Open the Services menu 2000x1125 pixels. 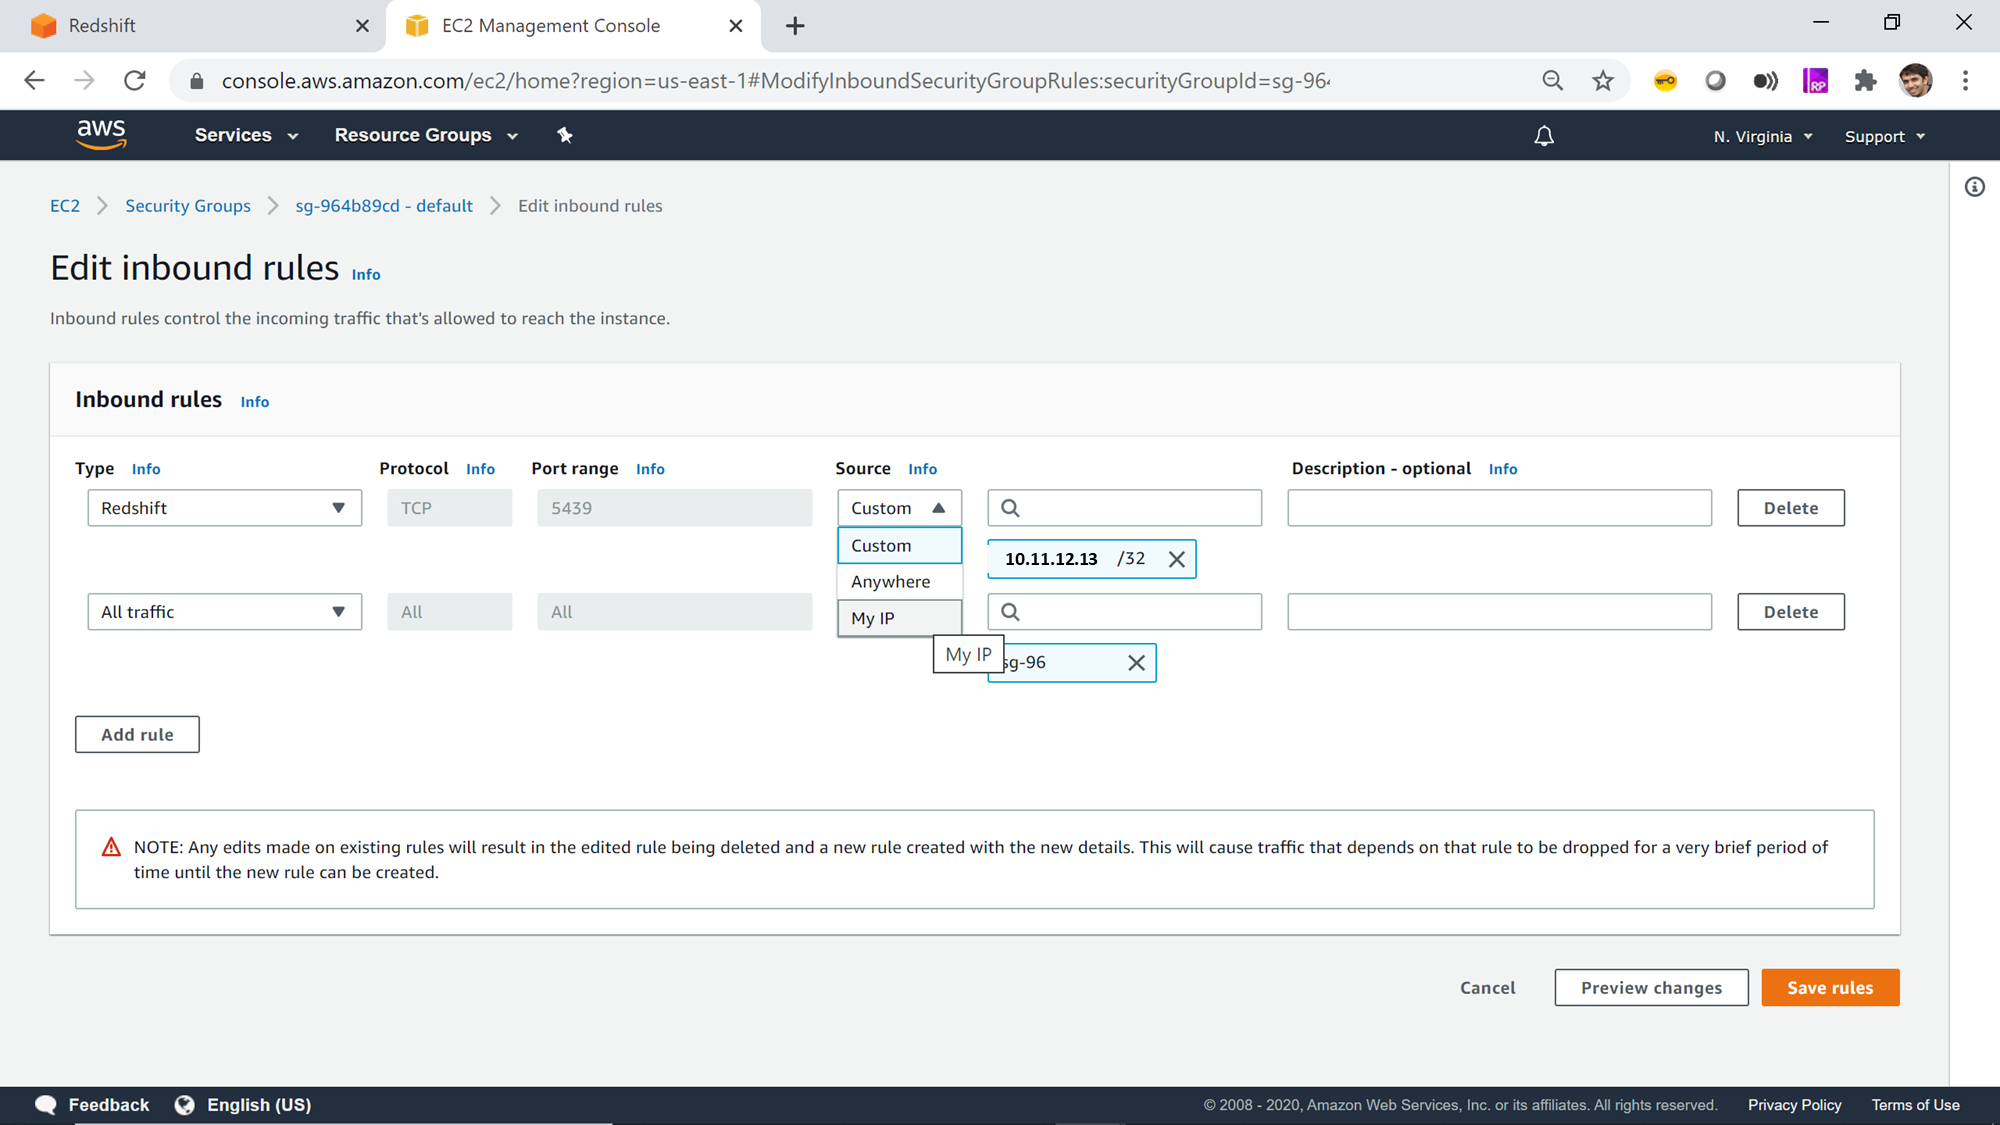246,135
